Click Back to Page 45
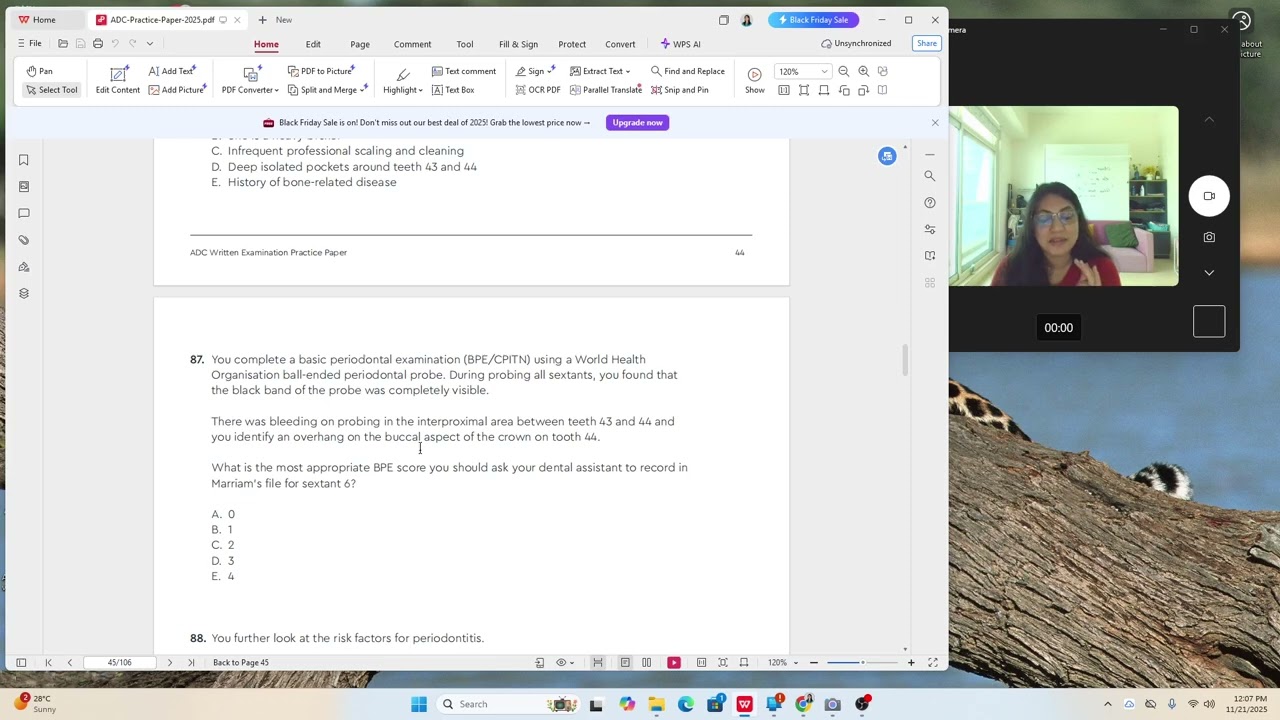The width and height of the screenshot is (1280, 720). (241, 663)
